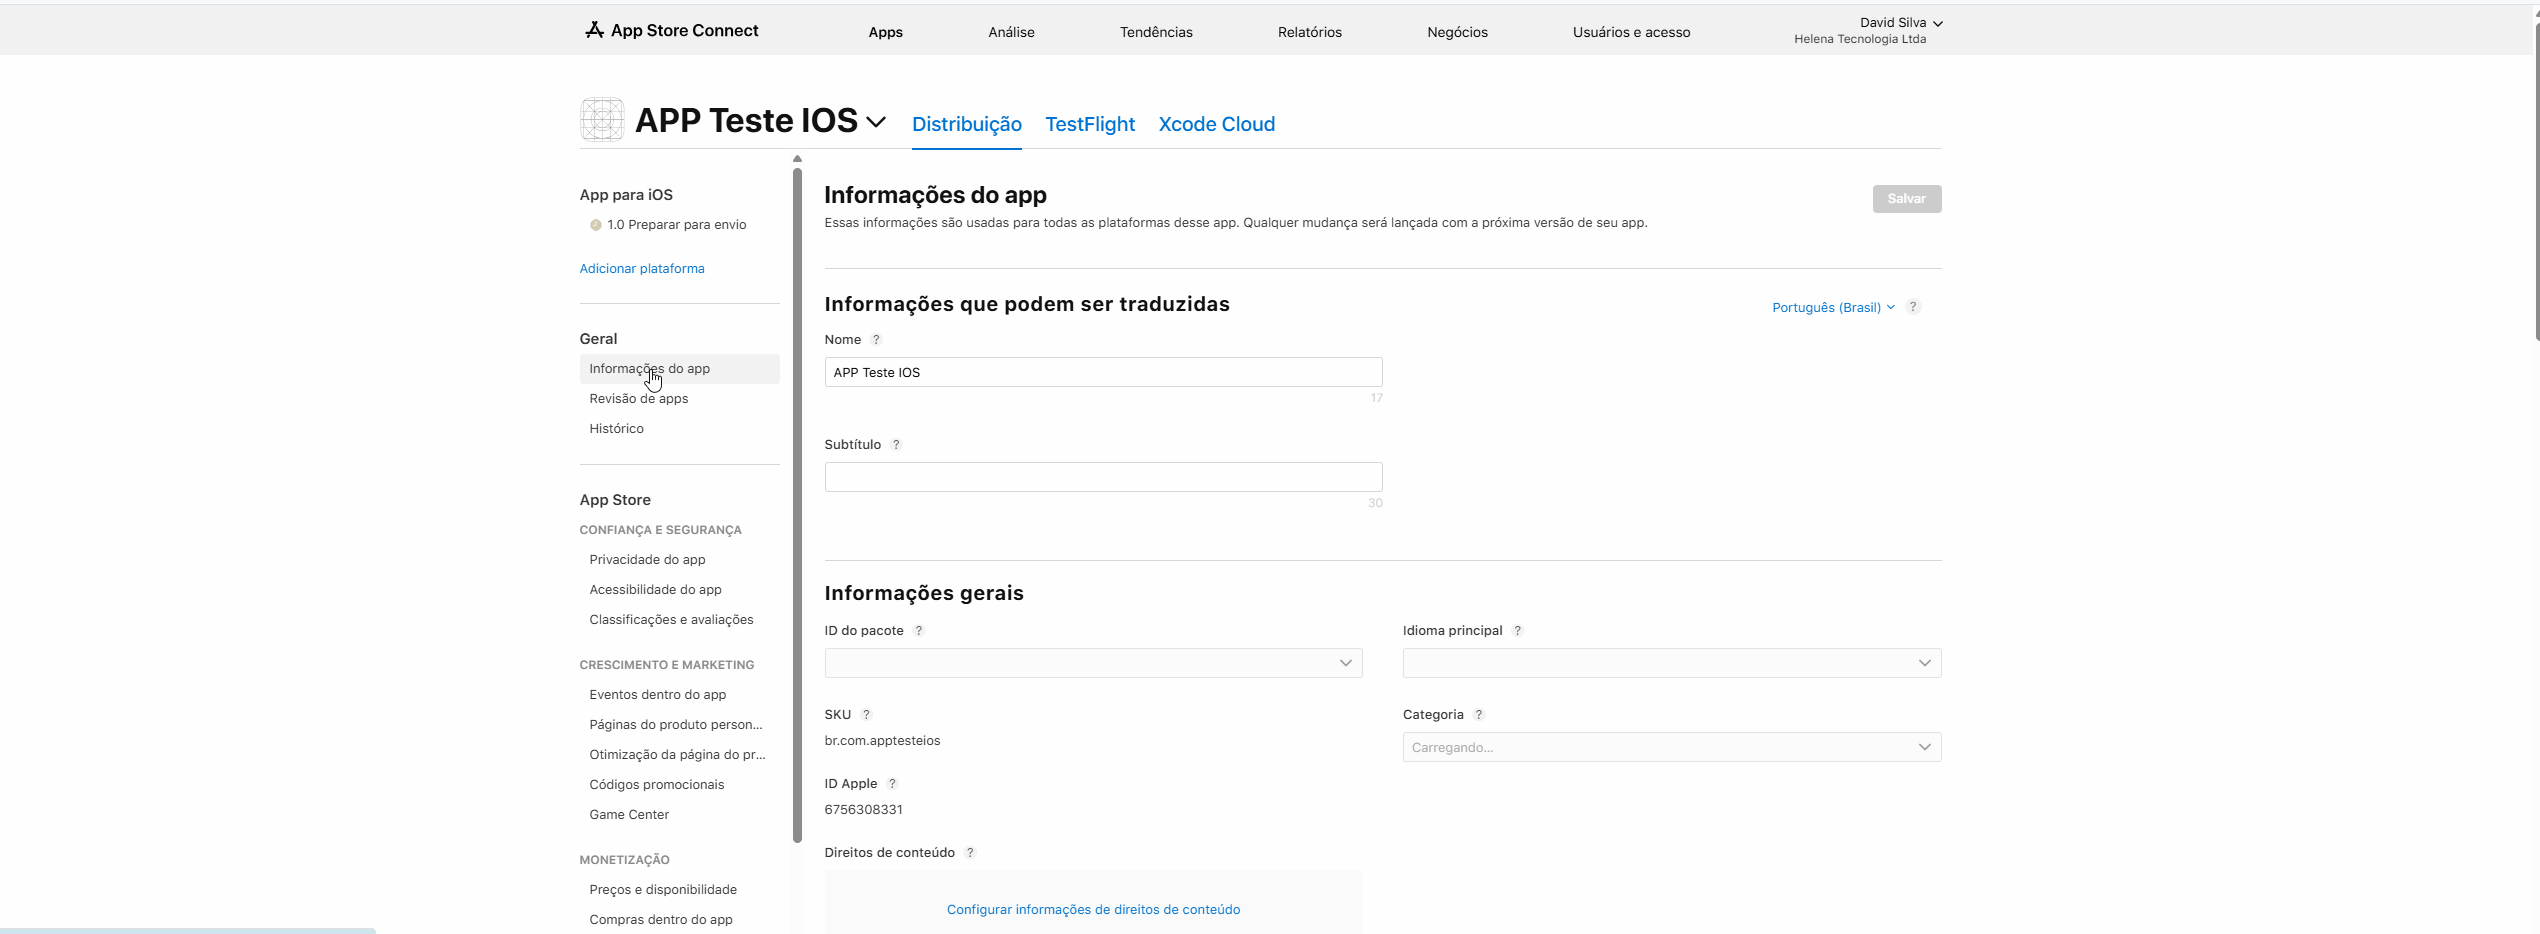Open the Português (Brasil) language selector

tap(1832, 308)
